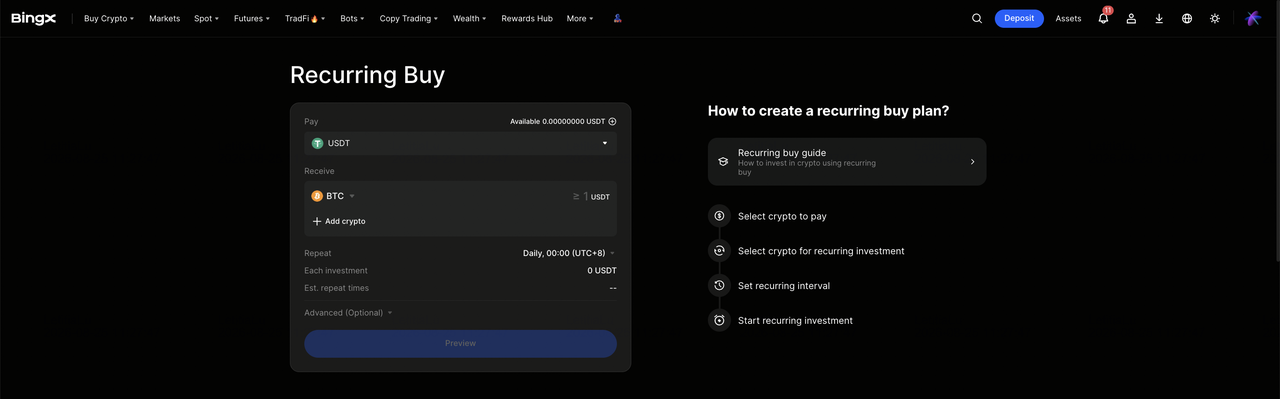
Task: Open notifications bell icon
Action: point(1104,18)
